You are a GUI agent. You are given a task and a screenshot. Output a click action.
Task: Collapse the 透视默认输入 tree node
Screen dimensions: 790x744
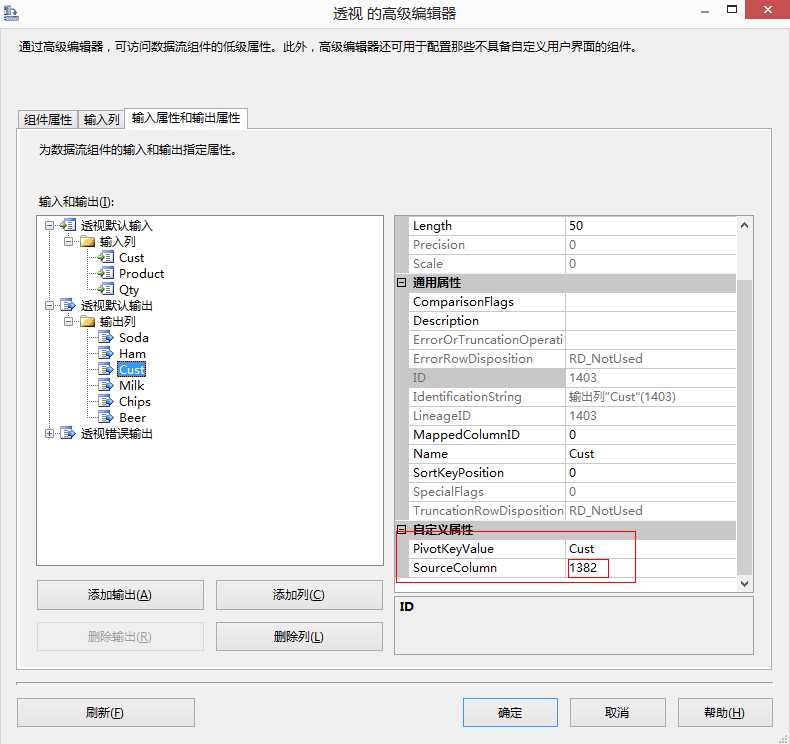49,225
